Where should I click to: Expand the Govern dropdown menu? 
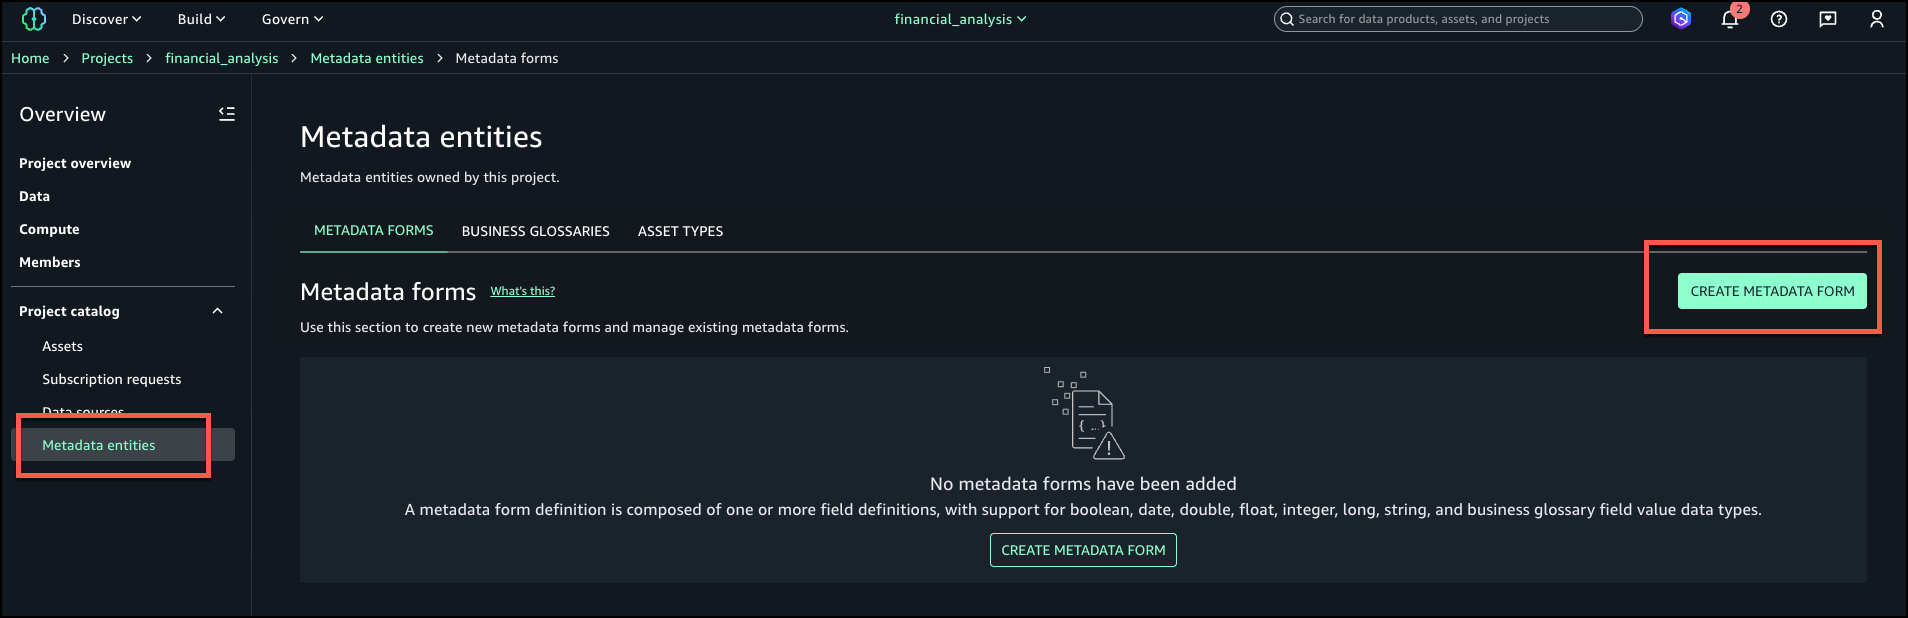[292, 19]
